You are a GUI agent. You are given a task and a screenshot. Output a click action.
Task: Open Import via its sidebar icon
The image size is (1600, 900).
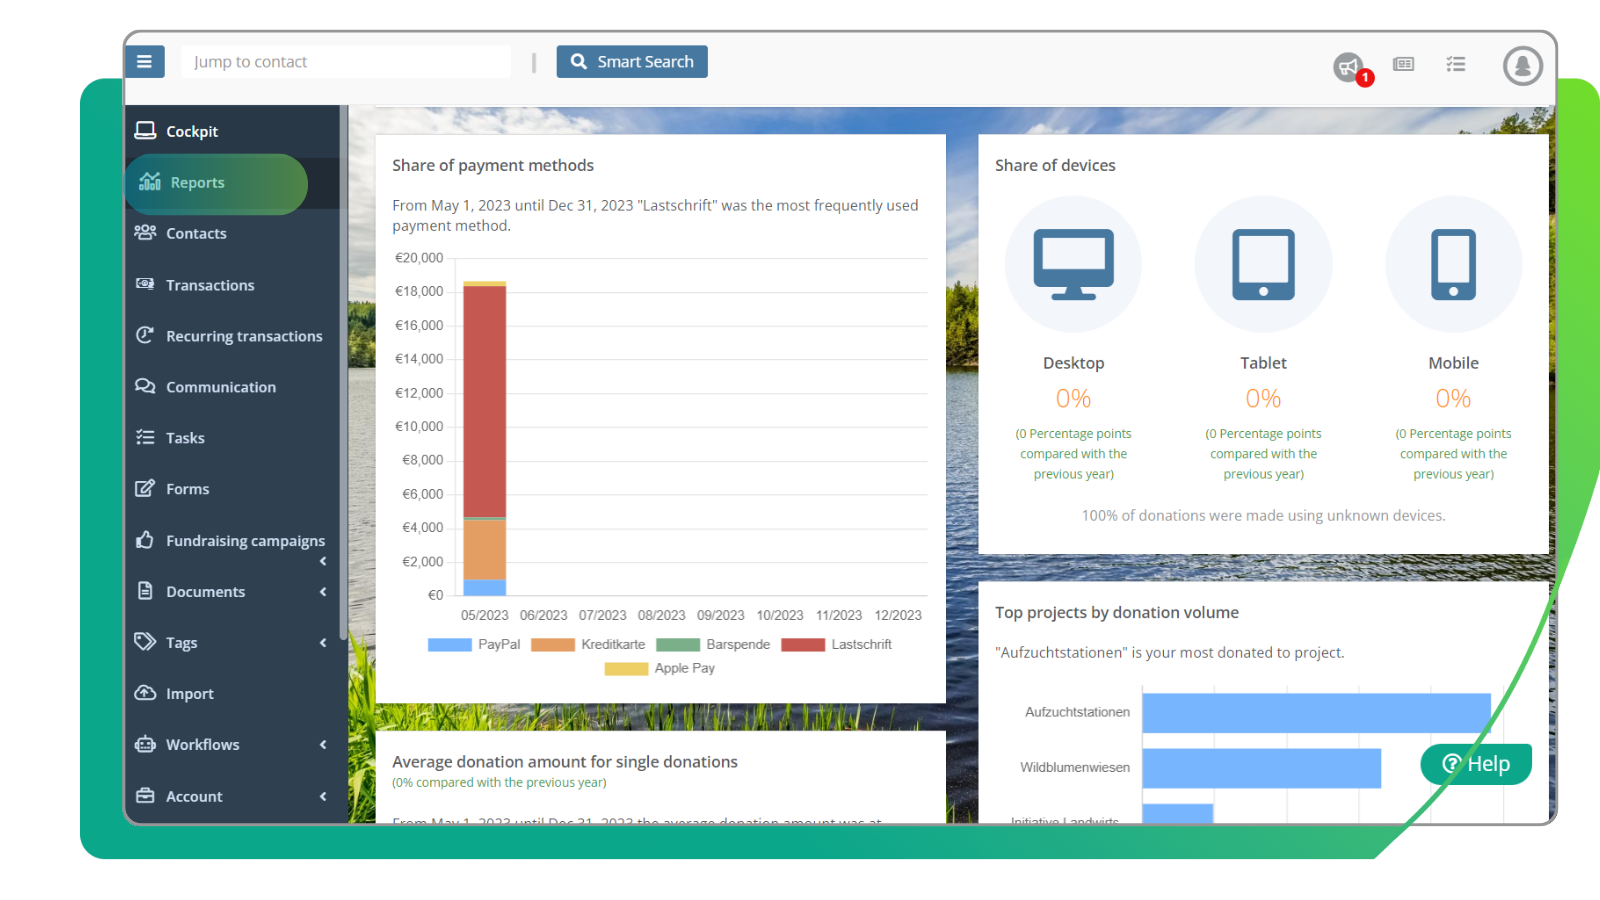[145, 693]
